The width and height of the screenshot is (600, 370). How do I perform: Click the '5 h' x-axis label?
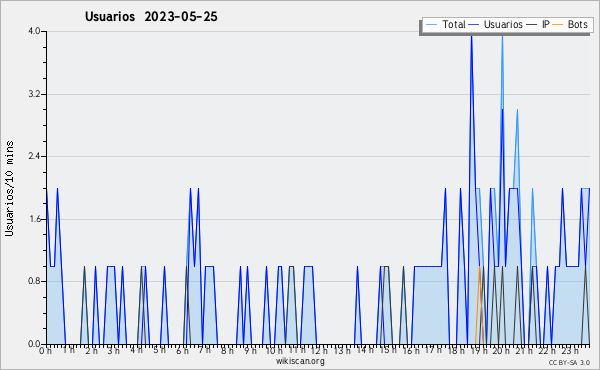pyautogui.click(x=159, y=350)
